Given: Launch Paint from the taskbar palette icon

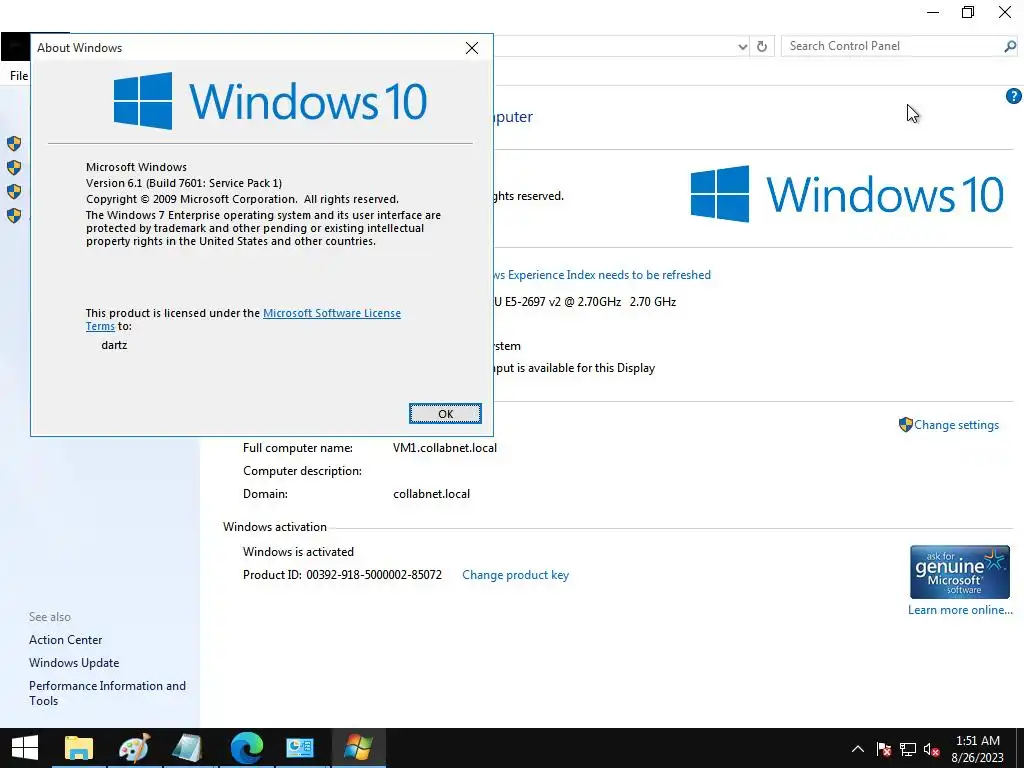Looking at the screenshot, I should [x=135, y=748].
